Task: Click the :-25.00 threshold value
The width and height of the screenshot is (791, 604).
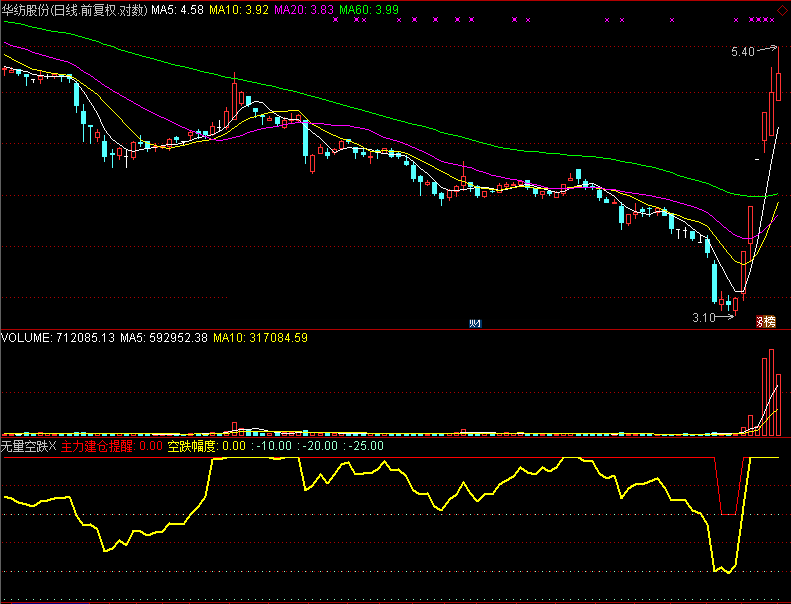Action: pyautogui.click(x=364, y=446)
